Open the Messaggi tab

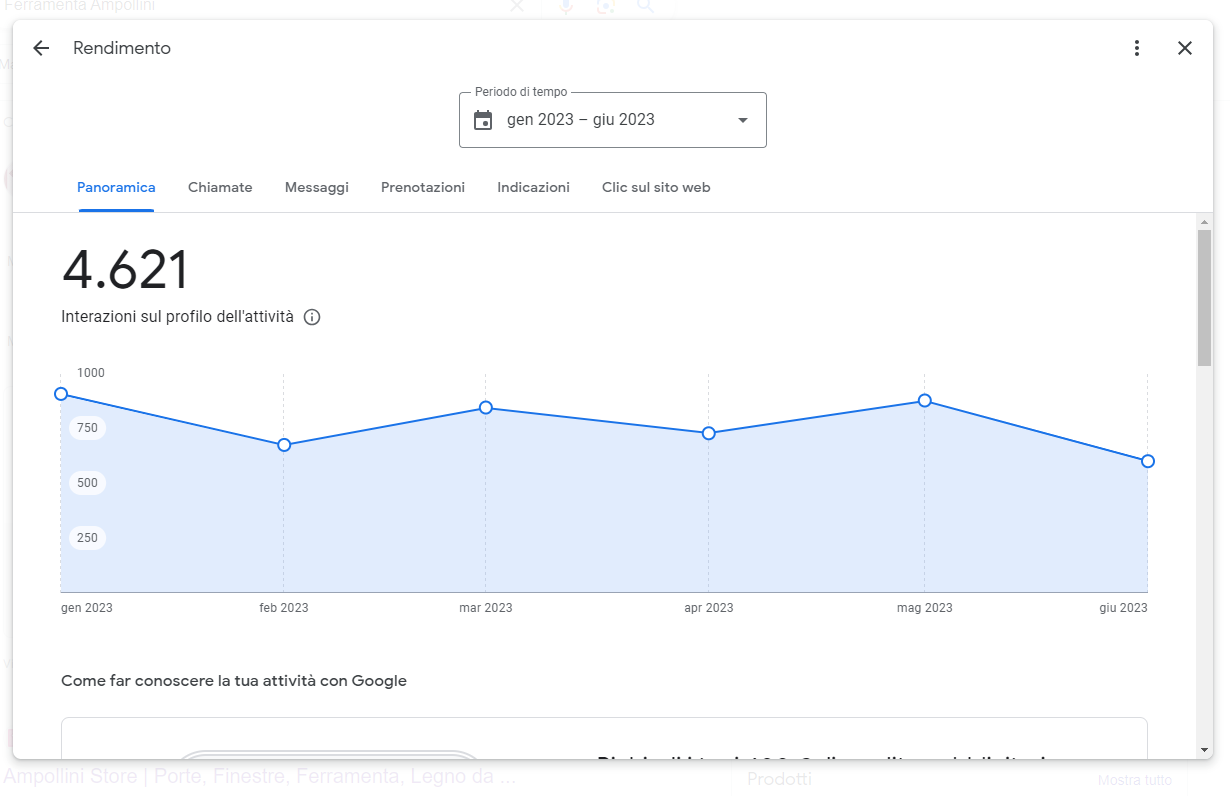(317, 187)
